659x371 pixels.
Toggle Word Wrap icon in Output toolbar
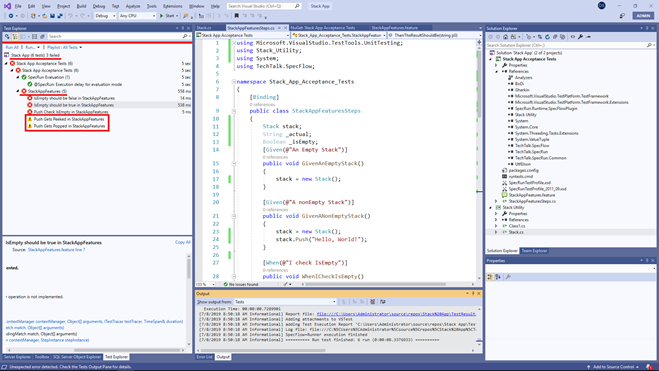[x=382, y=302]
